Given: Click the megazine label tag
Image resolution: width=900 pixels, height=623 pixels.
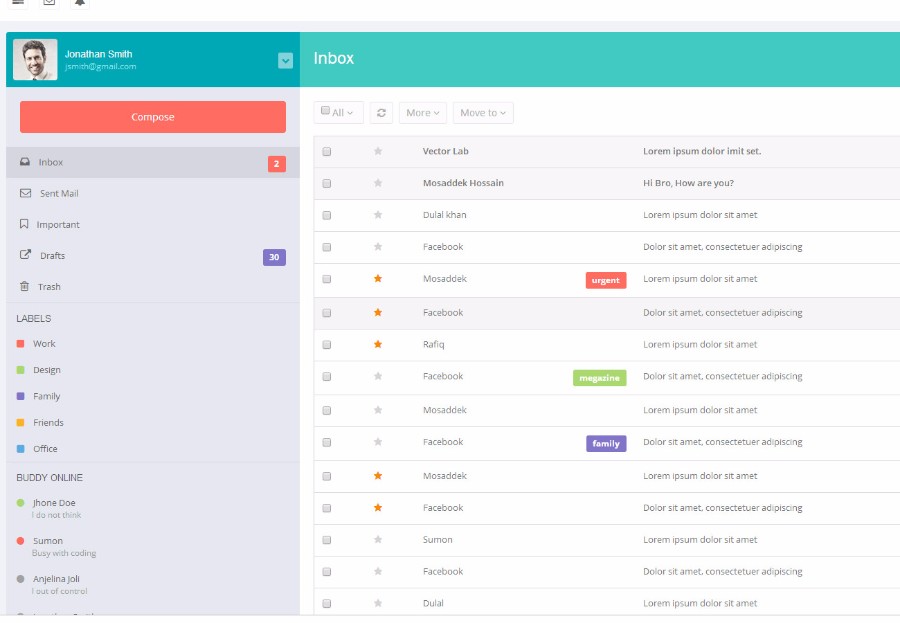Looking at the screenshot, I should [599, 378].
